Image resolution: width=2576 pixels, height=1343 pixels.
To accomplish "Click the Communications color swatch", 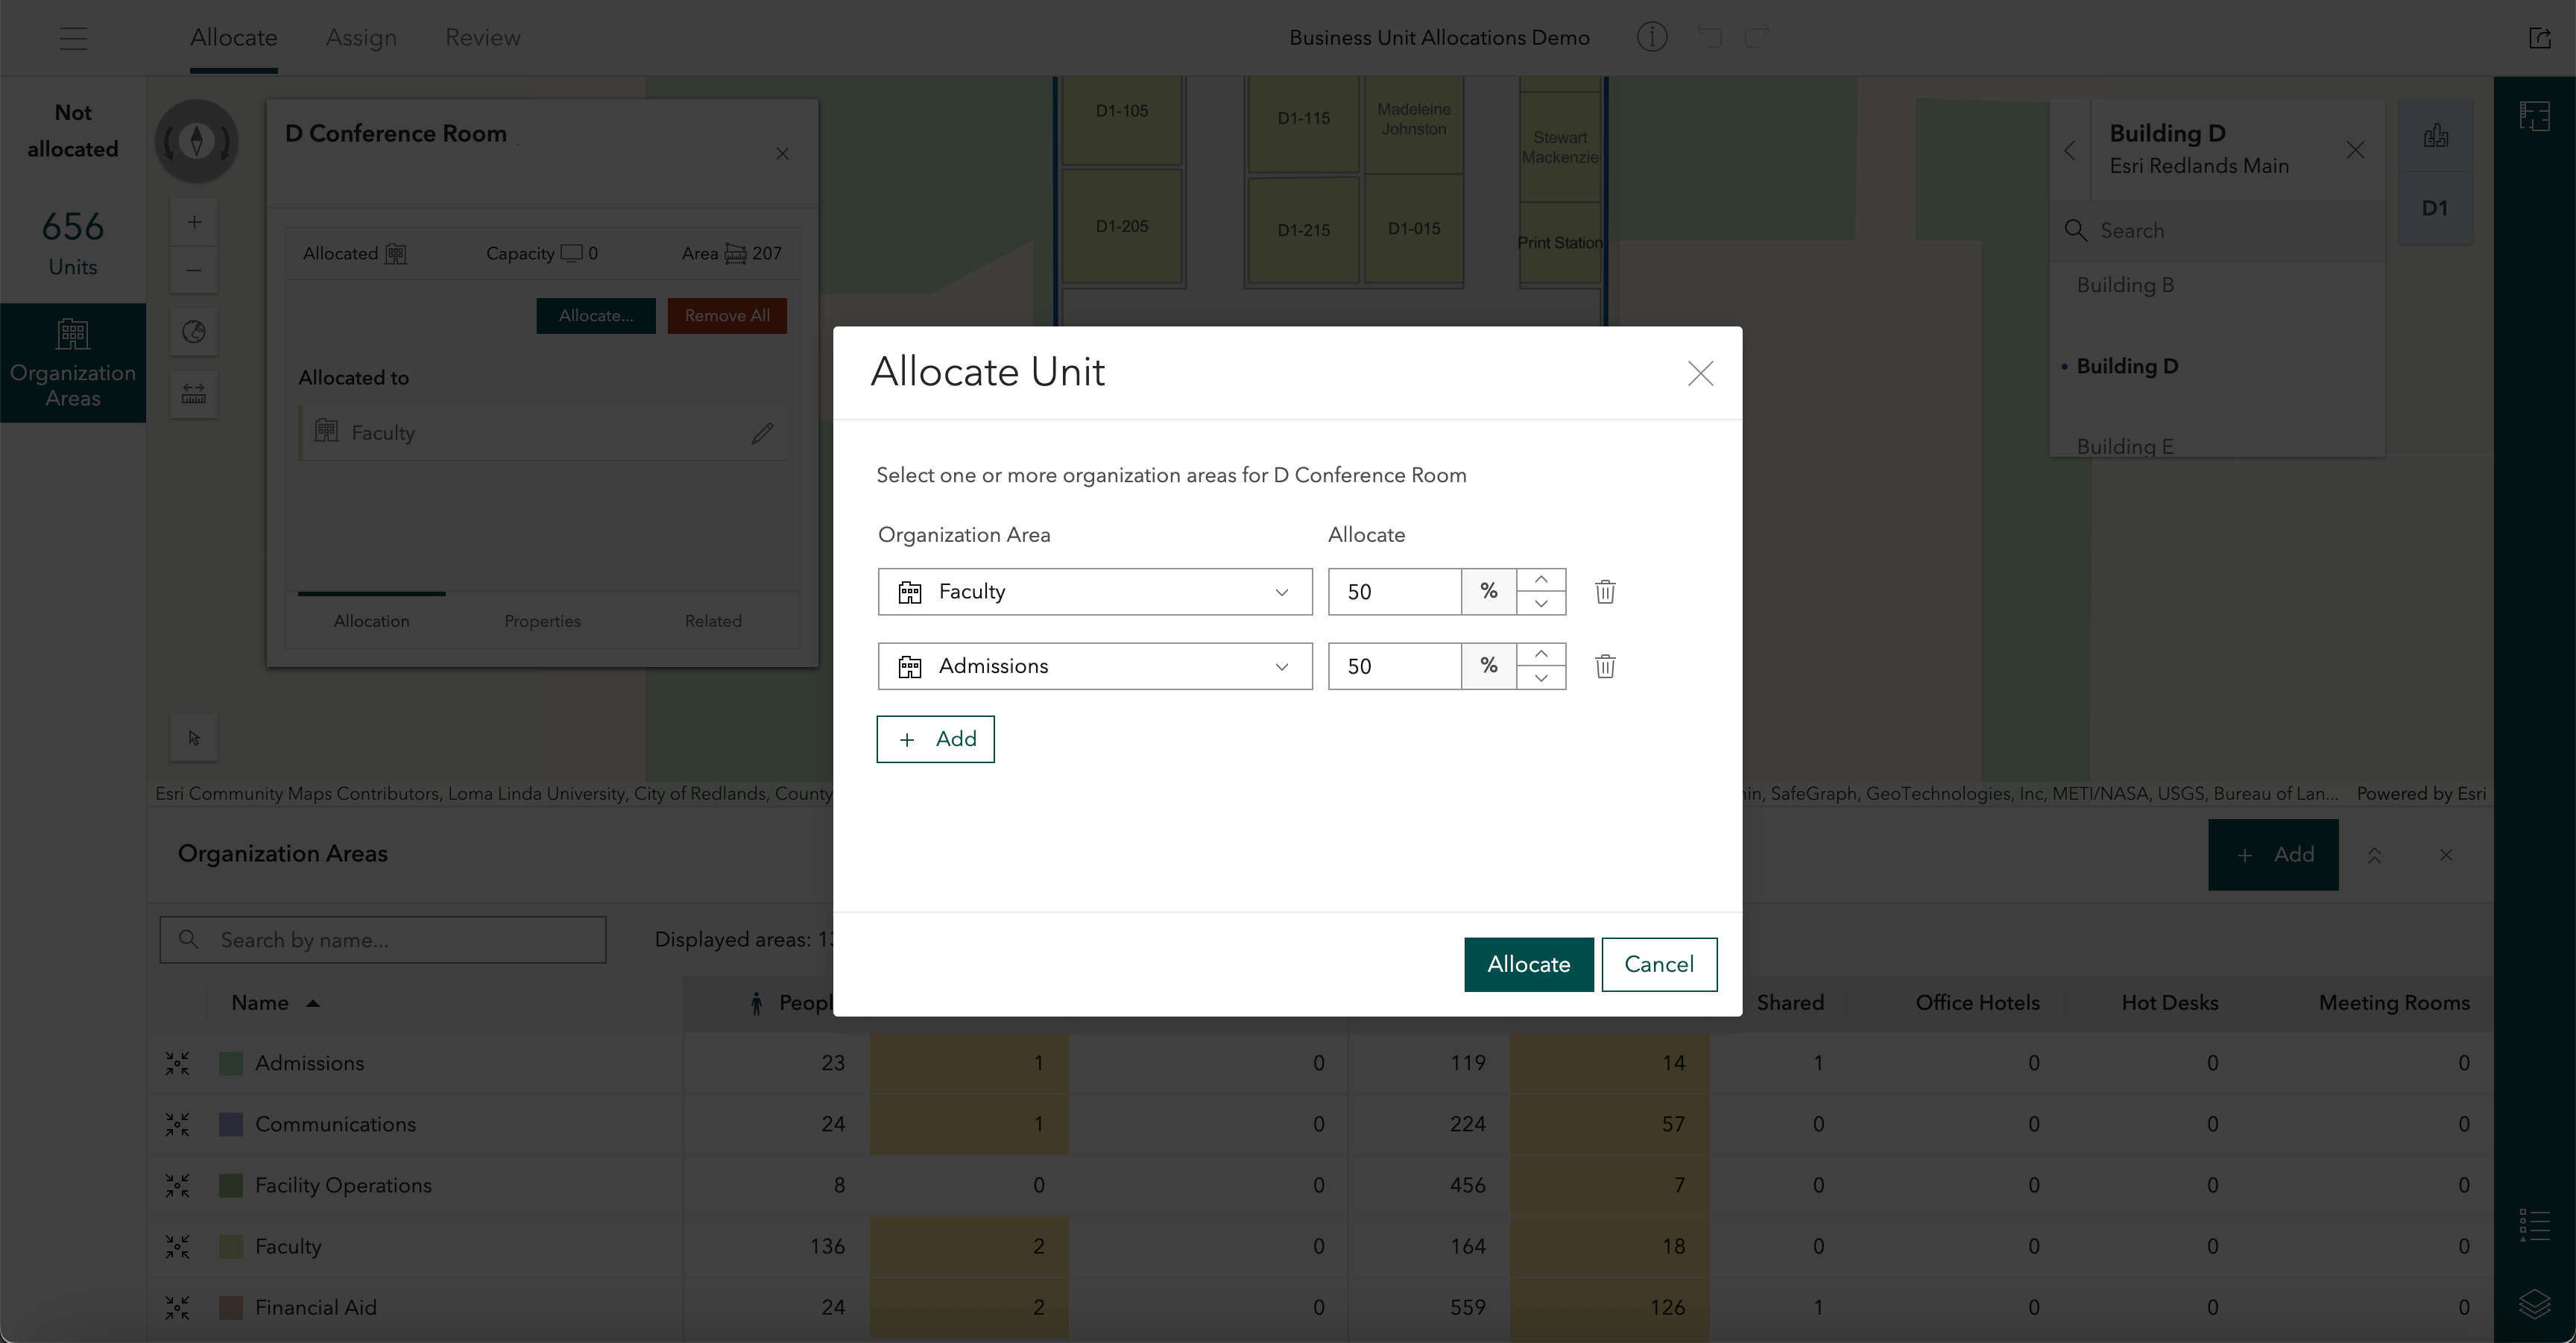I will 231,1124.
